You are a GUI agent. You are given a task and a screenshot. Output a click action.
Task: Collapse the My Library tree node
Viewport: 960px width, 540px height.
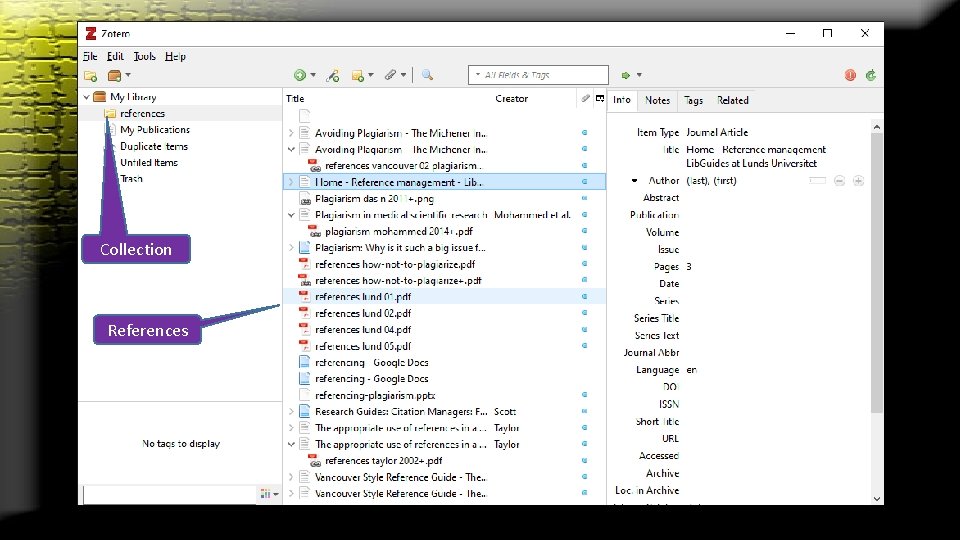click(87, 97)
